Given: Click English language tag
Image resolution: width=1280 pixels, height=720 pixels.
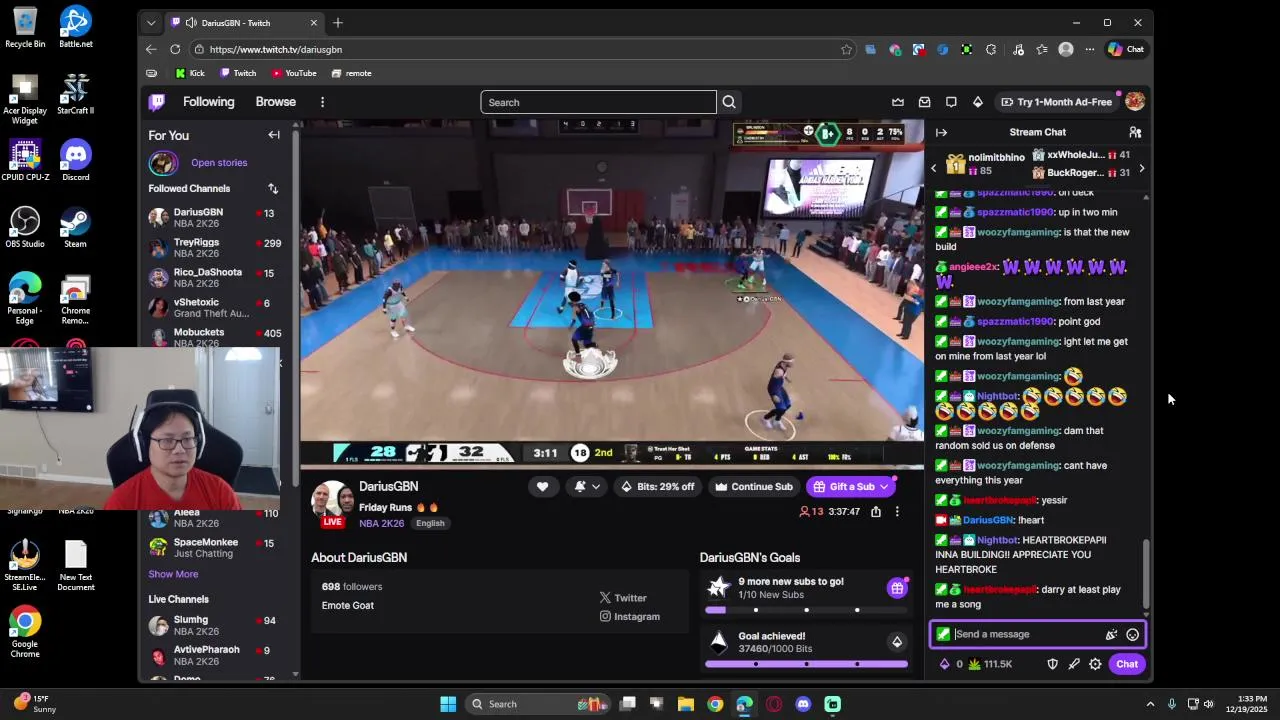Looking at the screenshot, I should (x=430, y=523).
